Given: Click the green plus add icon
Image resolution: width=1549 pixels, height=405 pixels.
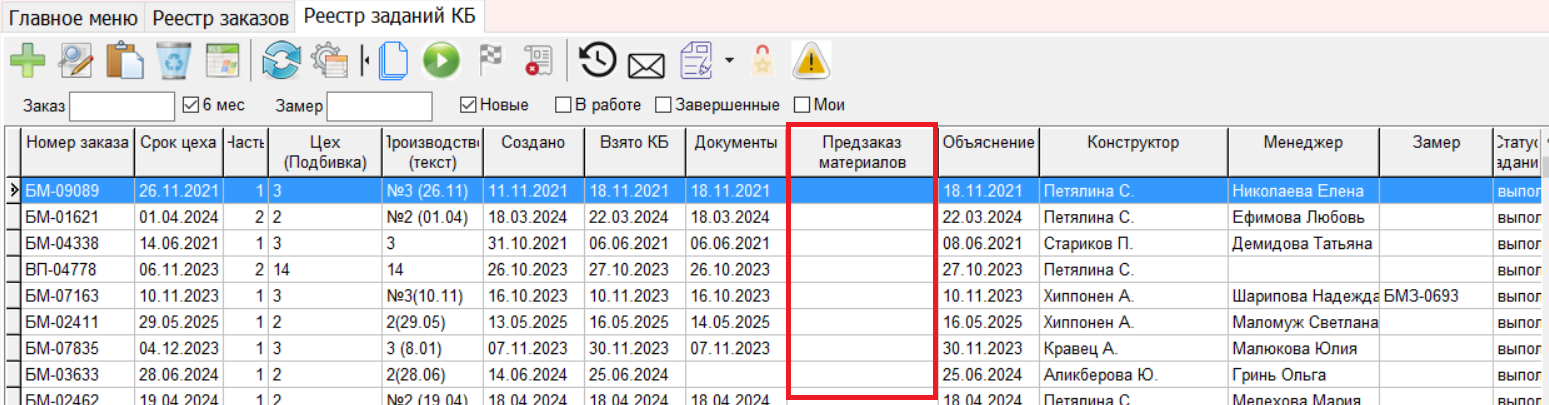Looking at the screenshot, I should [27, 61].
